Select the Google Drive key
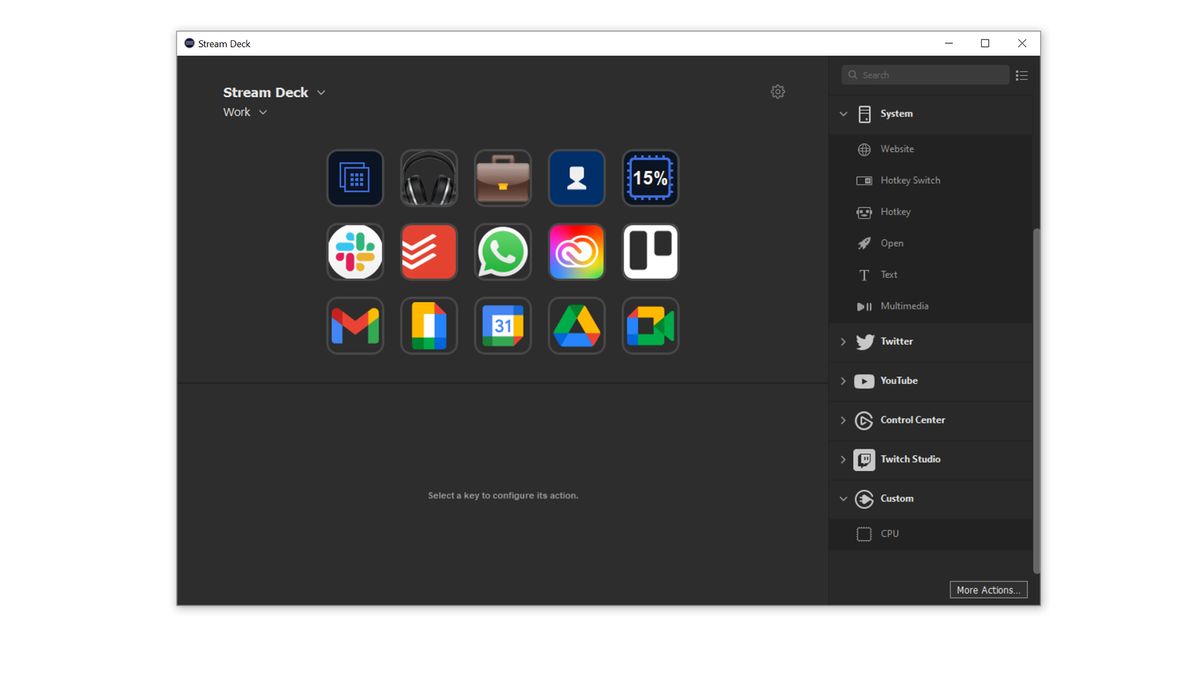This screenshot has width=1200, height=675. point(577,326)
